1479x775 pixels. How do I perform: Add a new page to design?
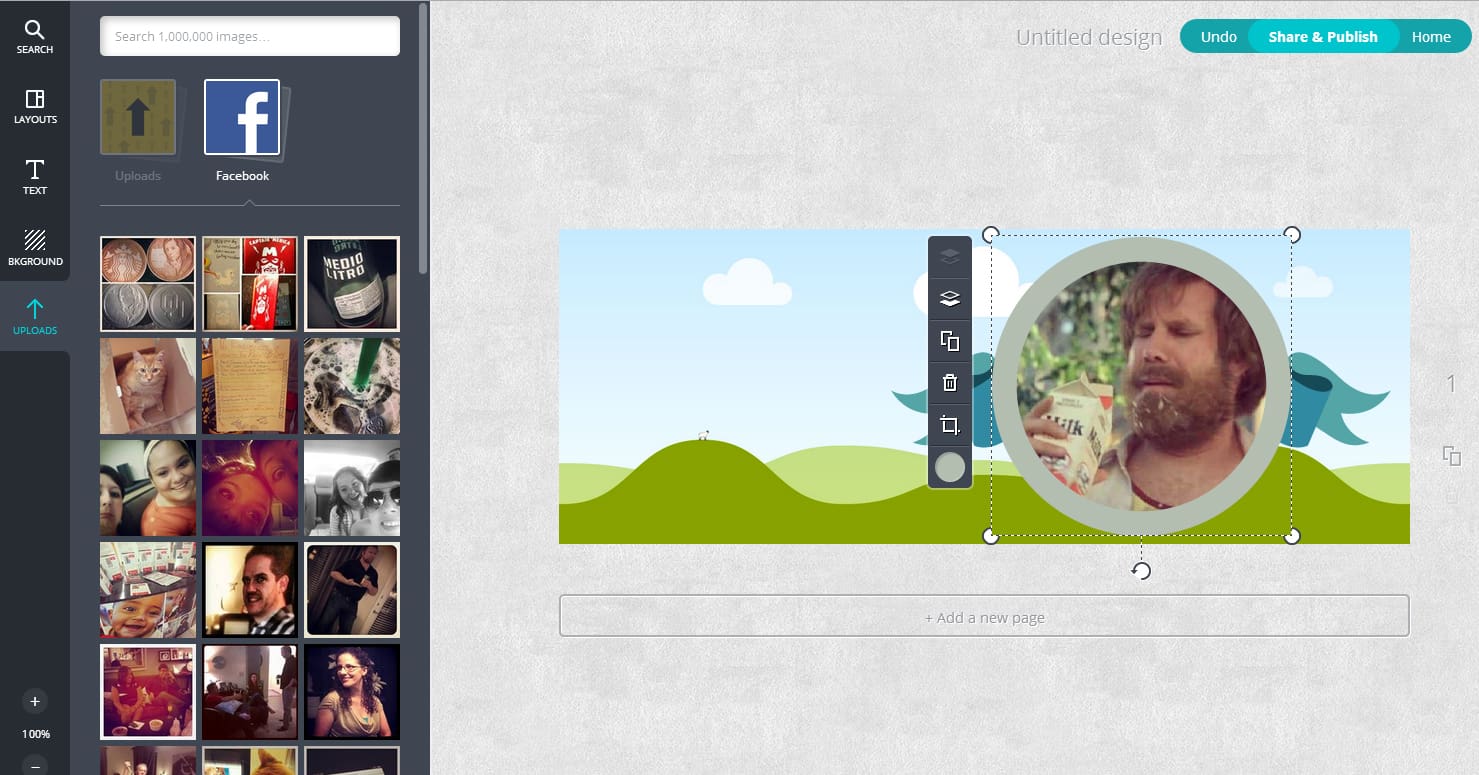click(984, 617)
